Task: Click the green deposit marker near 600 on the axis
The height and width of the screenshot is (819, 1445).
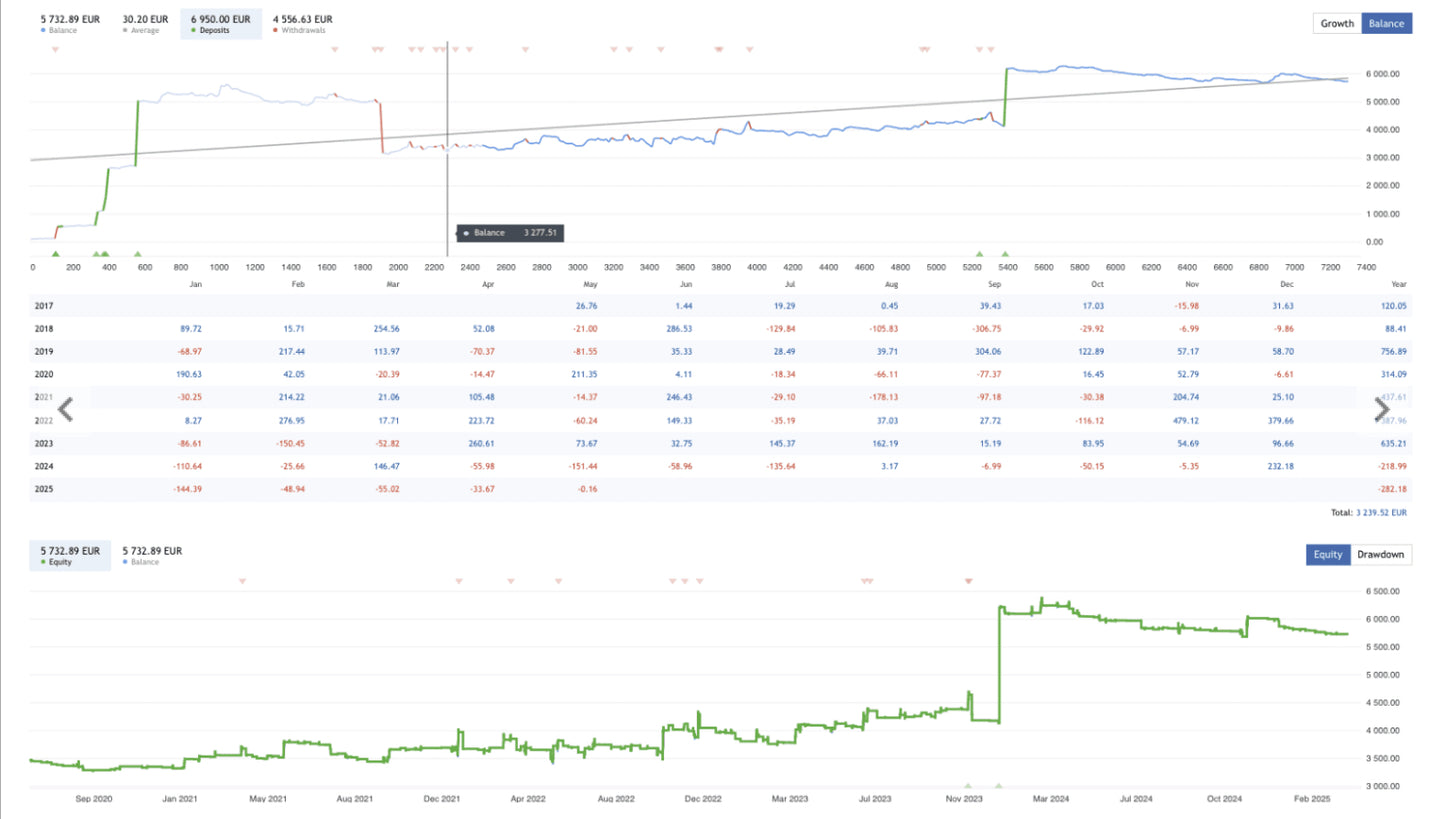Action: point(138,254)
